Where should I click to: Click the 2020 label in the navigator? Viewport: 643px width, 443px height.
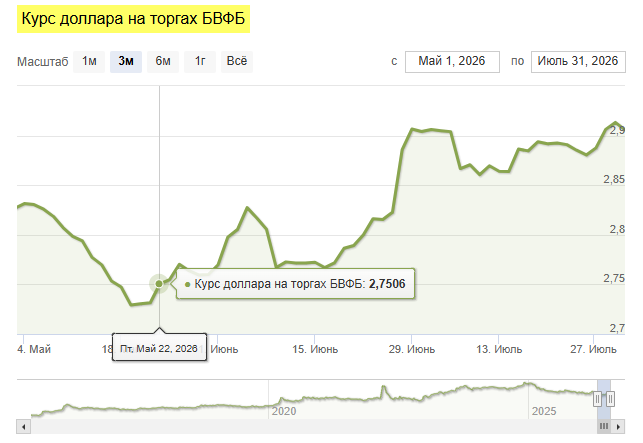coord(284,411)
